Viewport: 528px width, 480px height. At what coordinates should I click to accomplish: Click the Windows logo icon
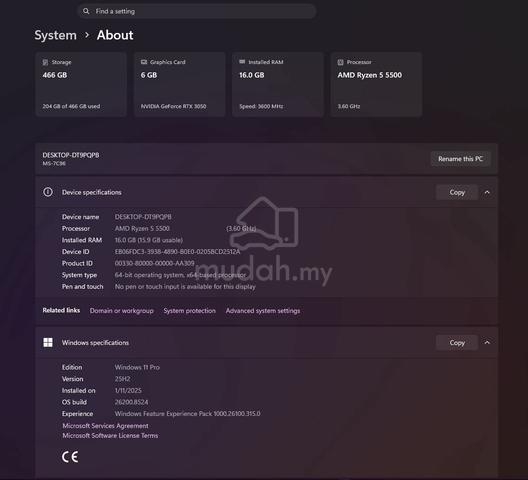[x=48, y=343]
